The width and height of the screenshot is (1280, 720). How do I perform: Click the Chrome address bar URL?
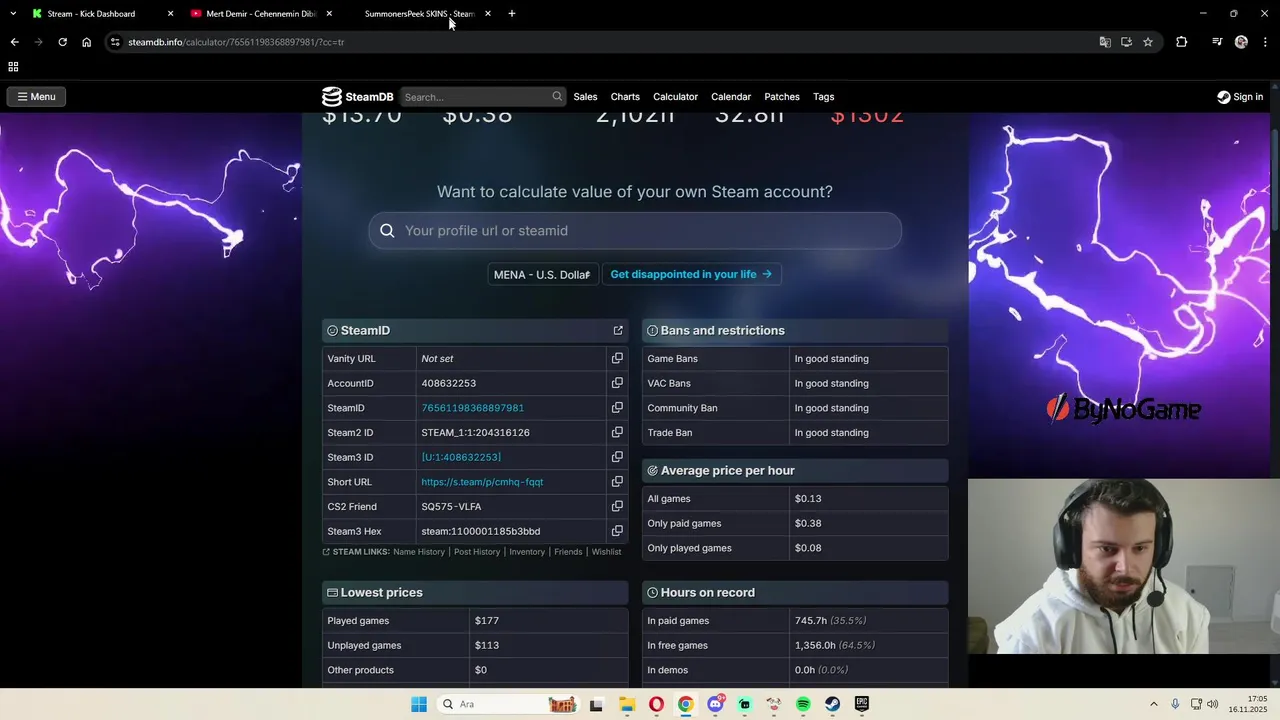point(236,42)
